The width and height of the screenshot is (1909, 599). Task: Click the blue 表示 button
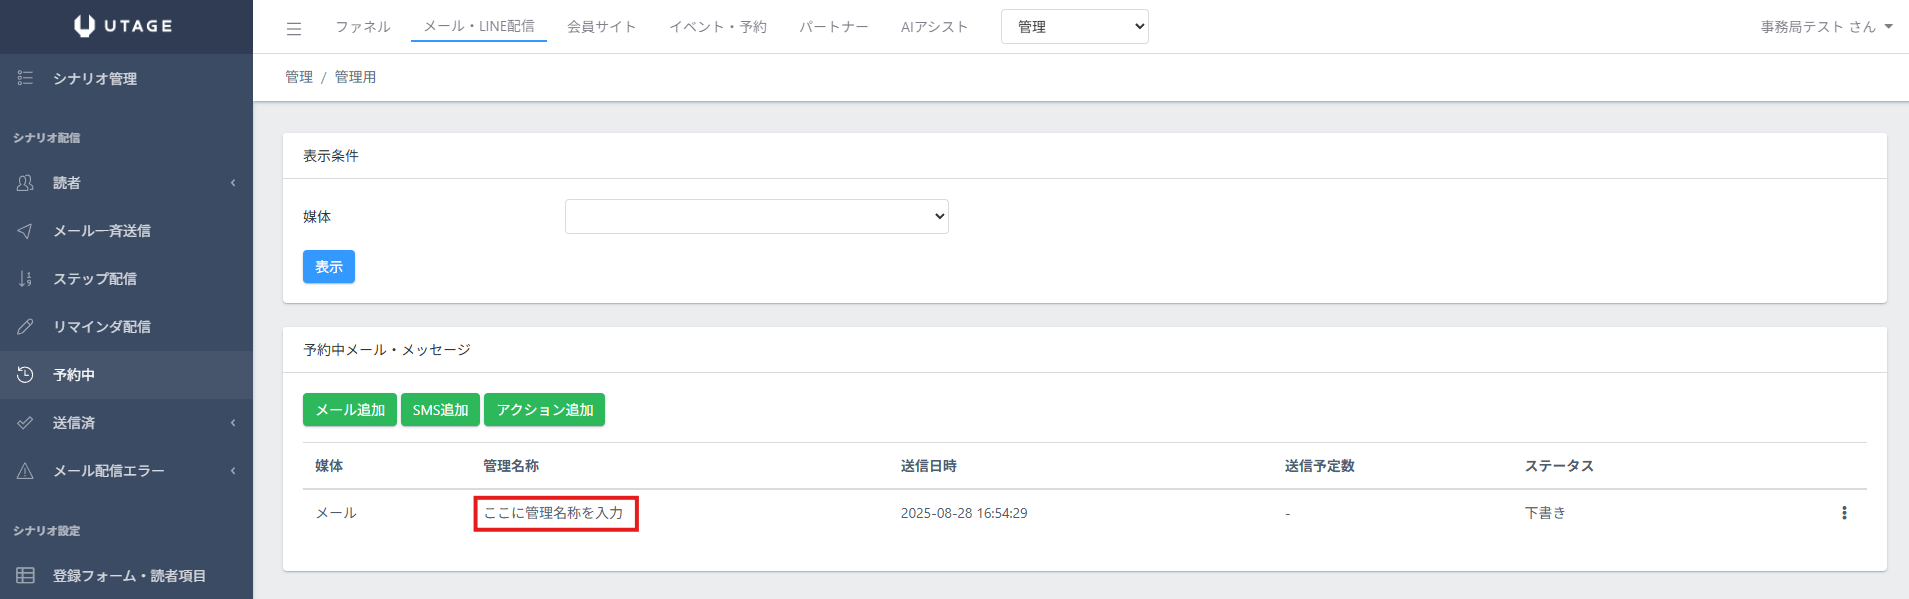[329, 267]
